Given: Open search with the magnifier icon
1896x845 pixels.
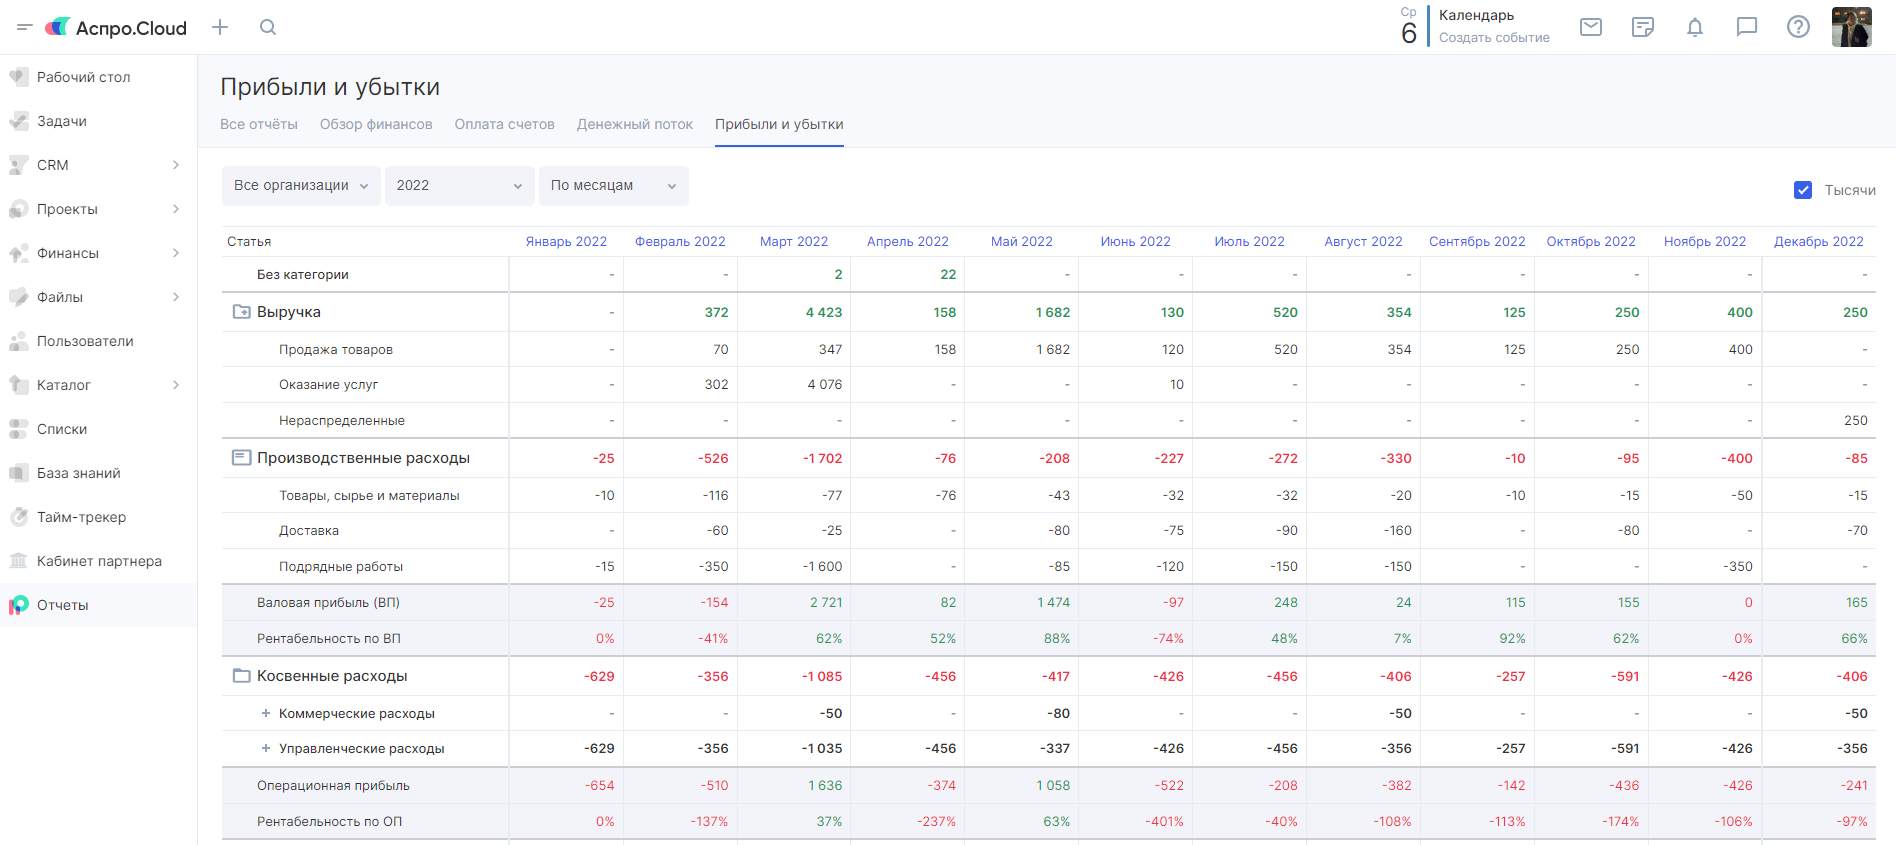Looking at the screenshot, I should (x=268, y=27).
